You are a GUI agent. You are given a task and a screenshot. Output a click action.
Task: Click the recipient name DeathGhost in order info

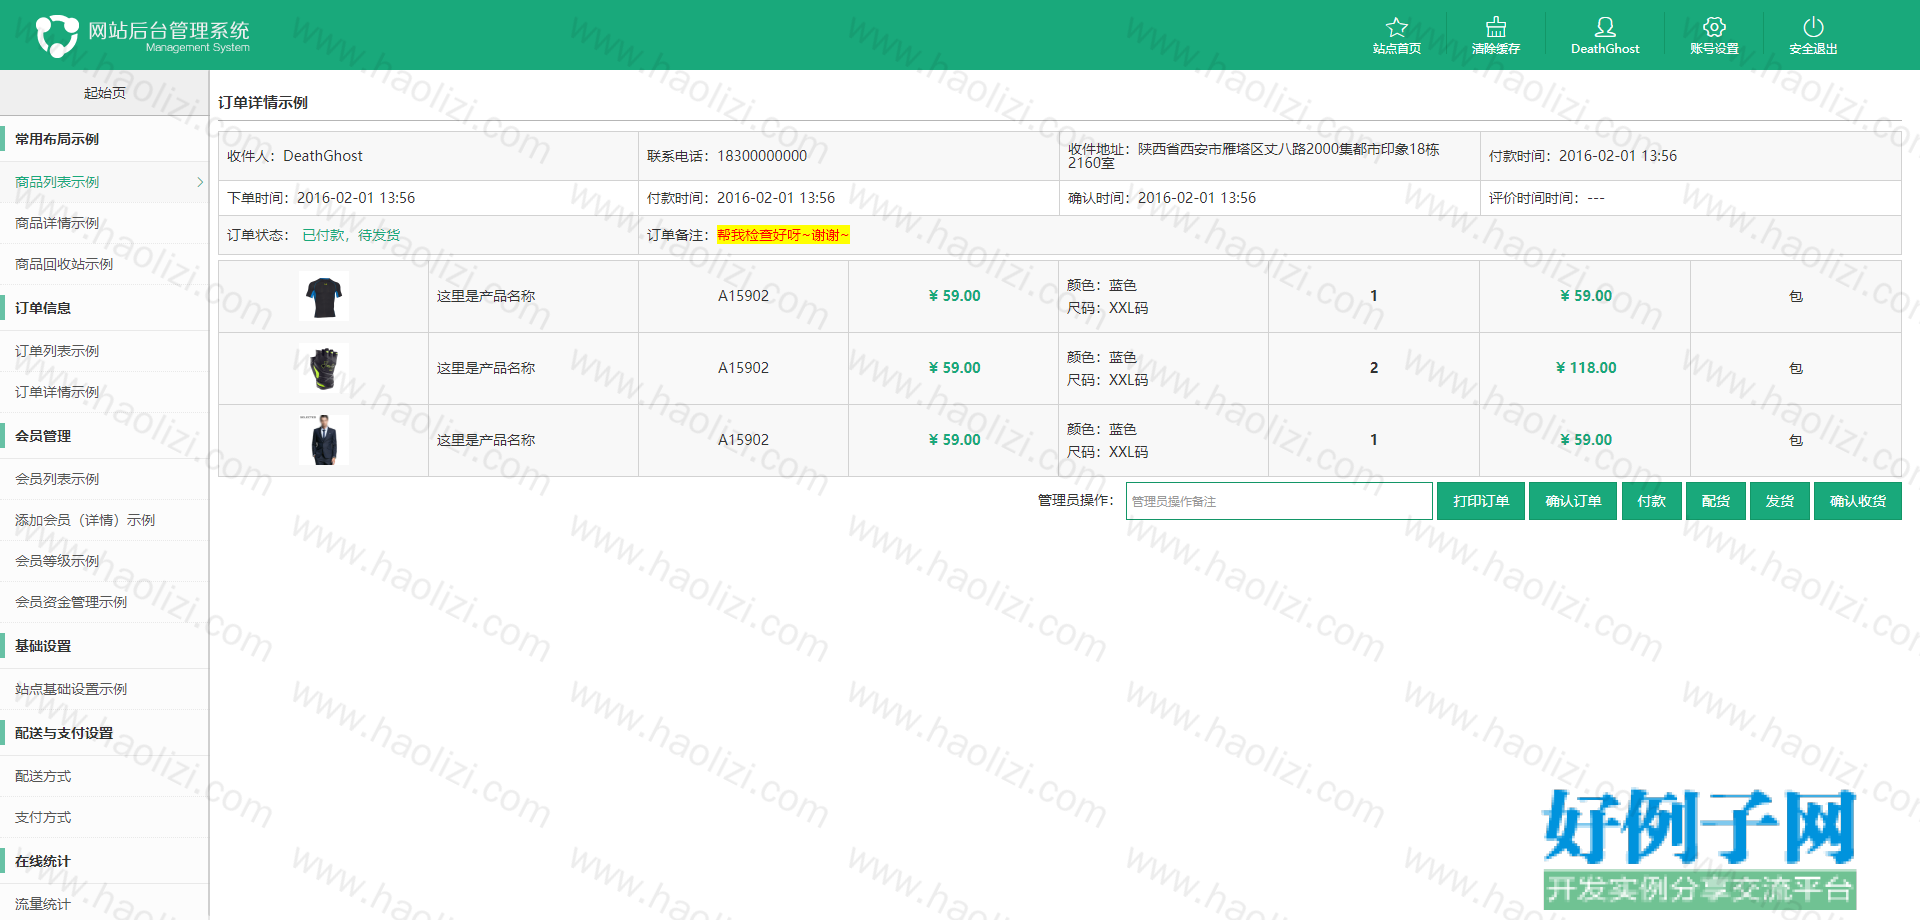(x=323, y=156)
